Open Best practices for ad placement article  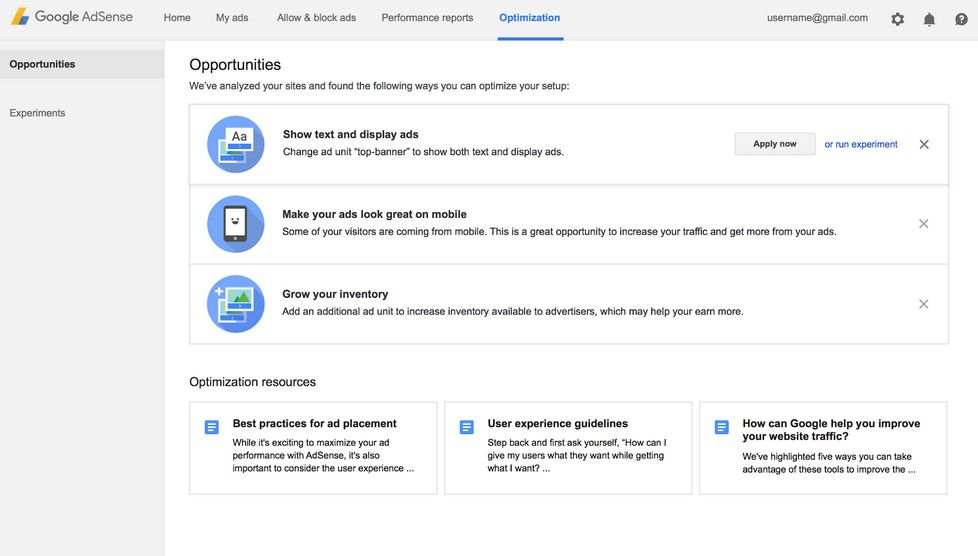point(313,448)
